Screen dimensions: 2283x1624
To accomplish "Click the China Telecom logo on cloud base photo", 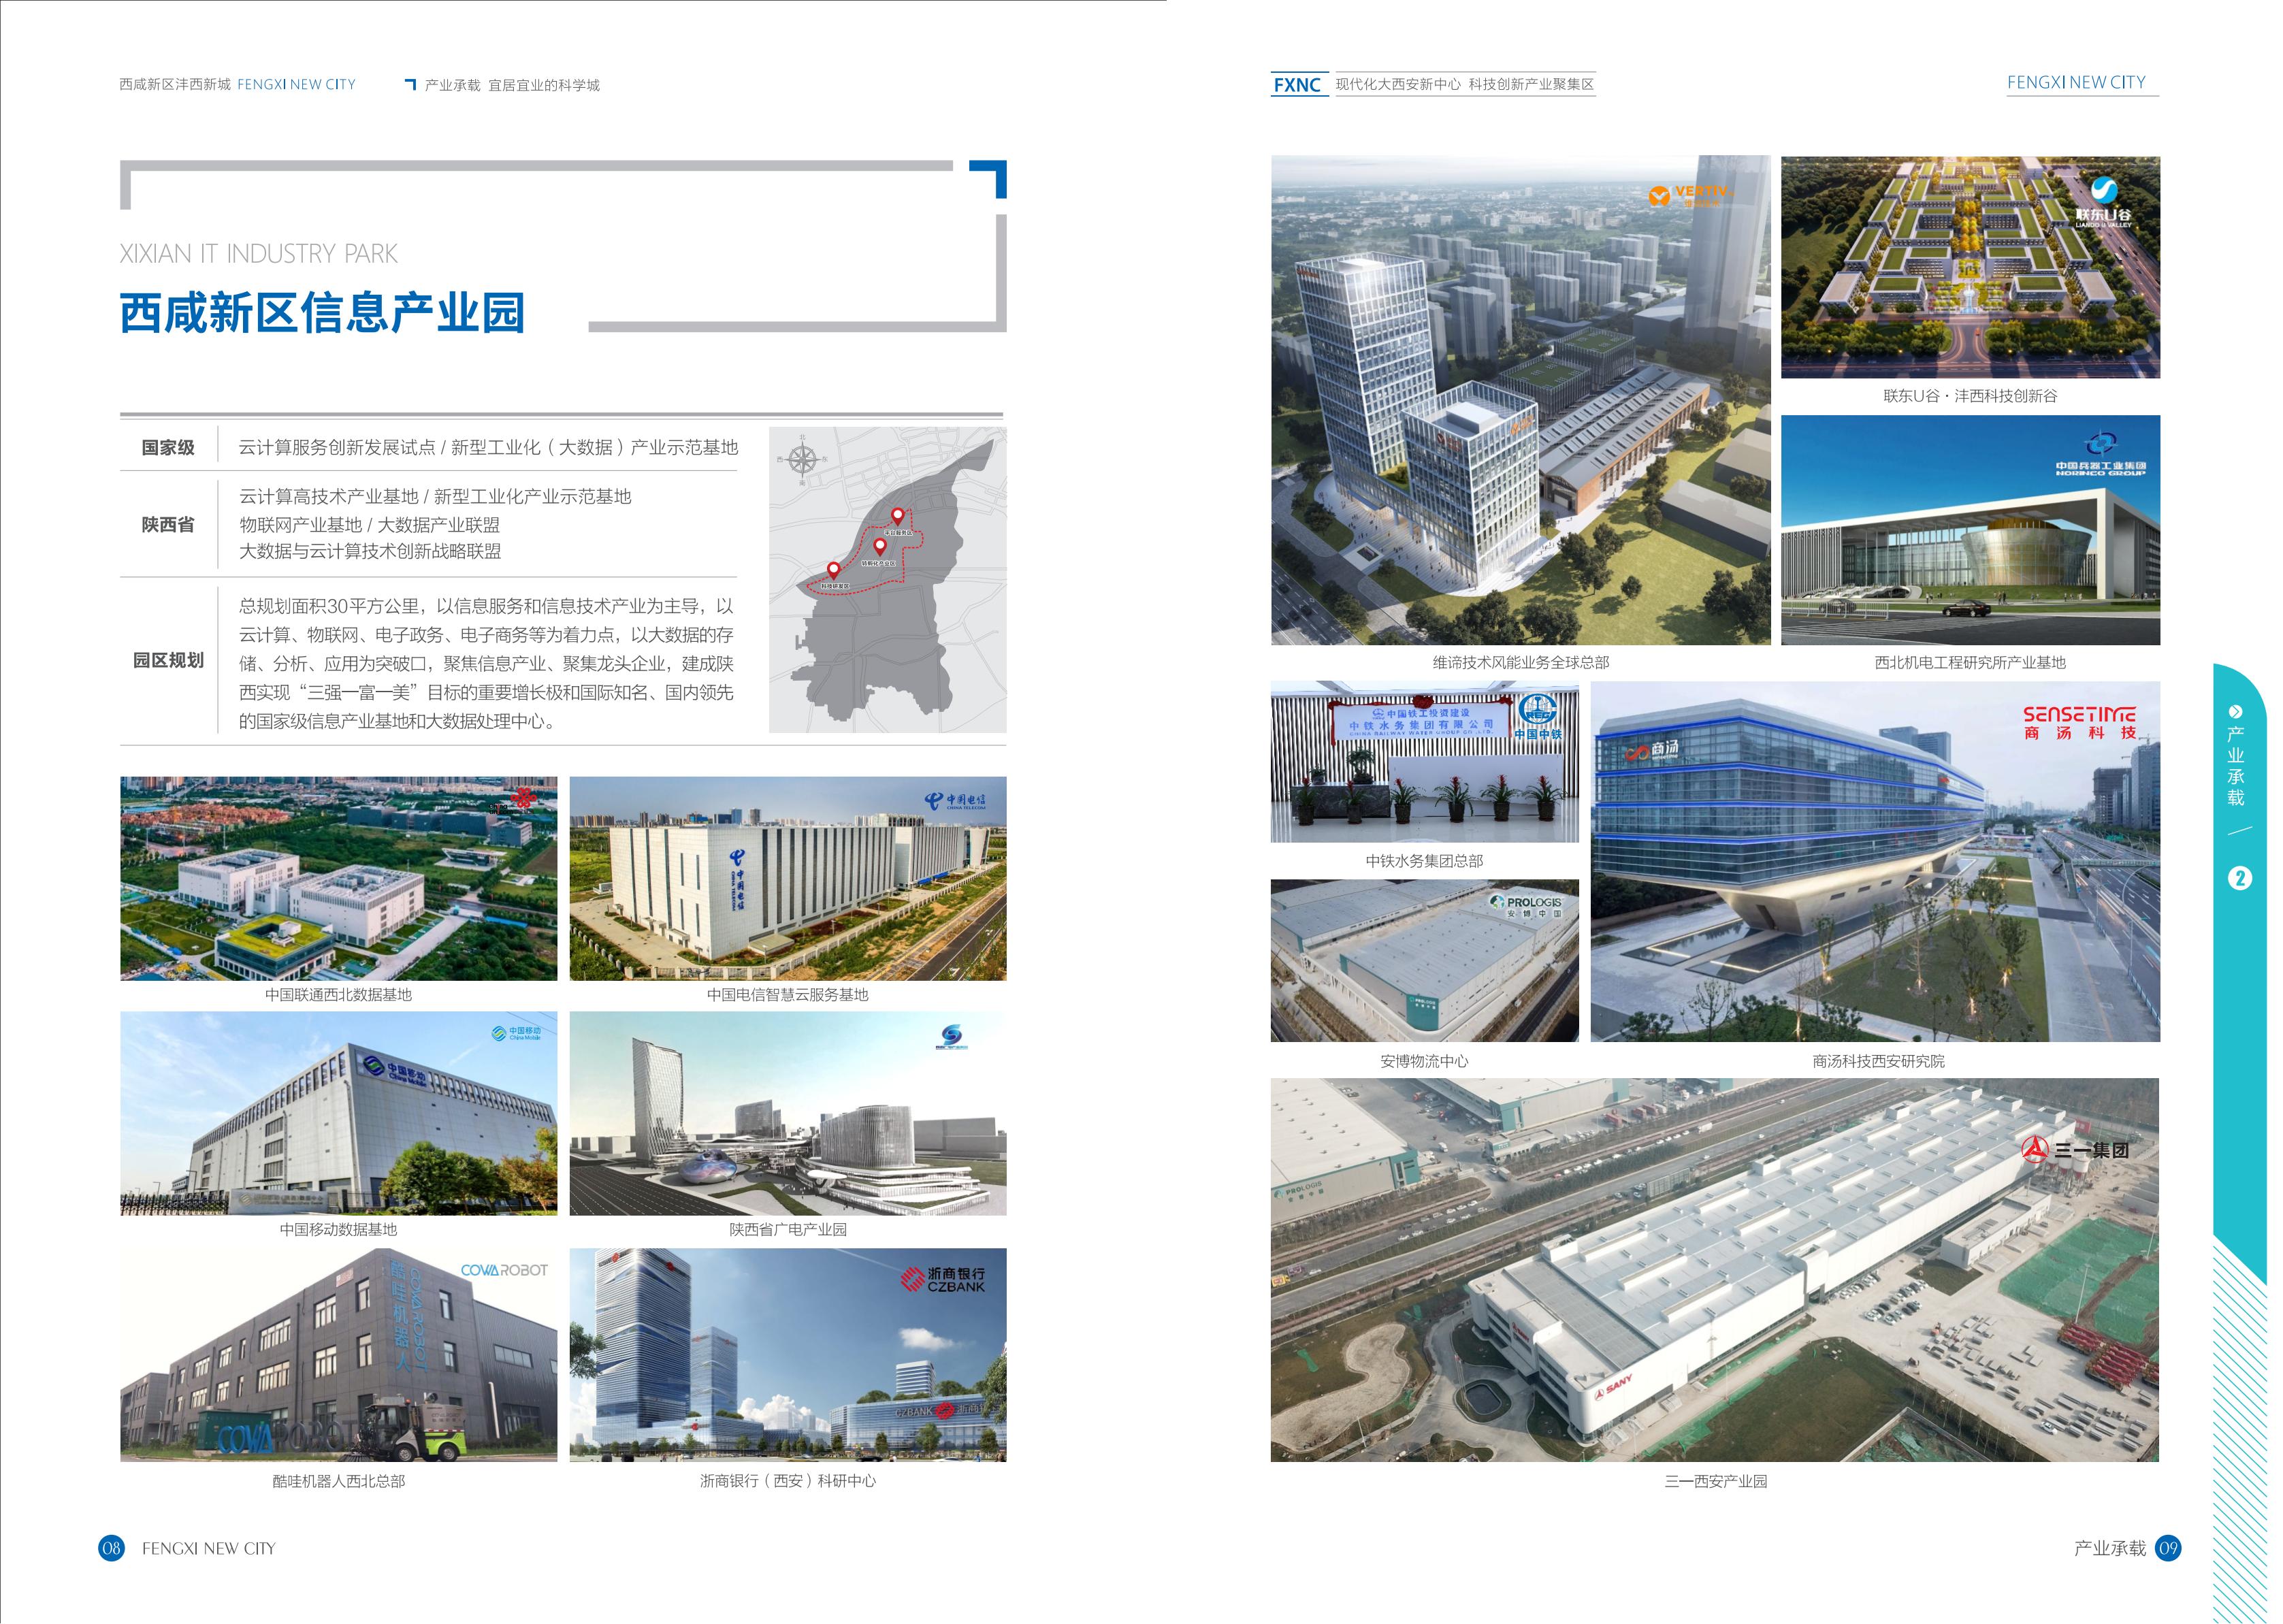I will [955, 800].
